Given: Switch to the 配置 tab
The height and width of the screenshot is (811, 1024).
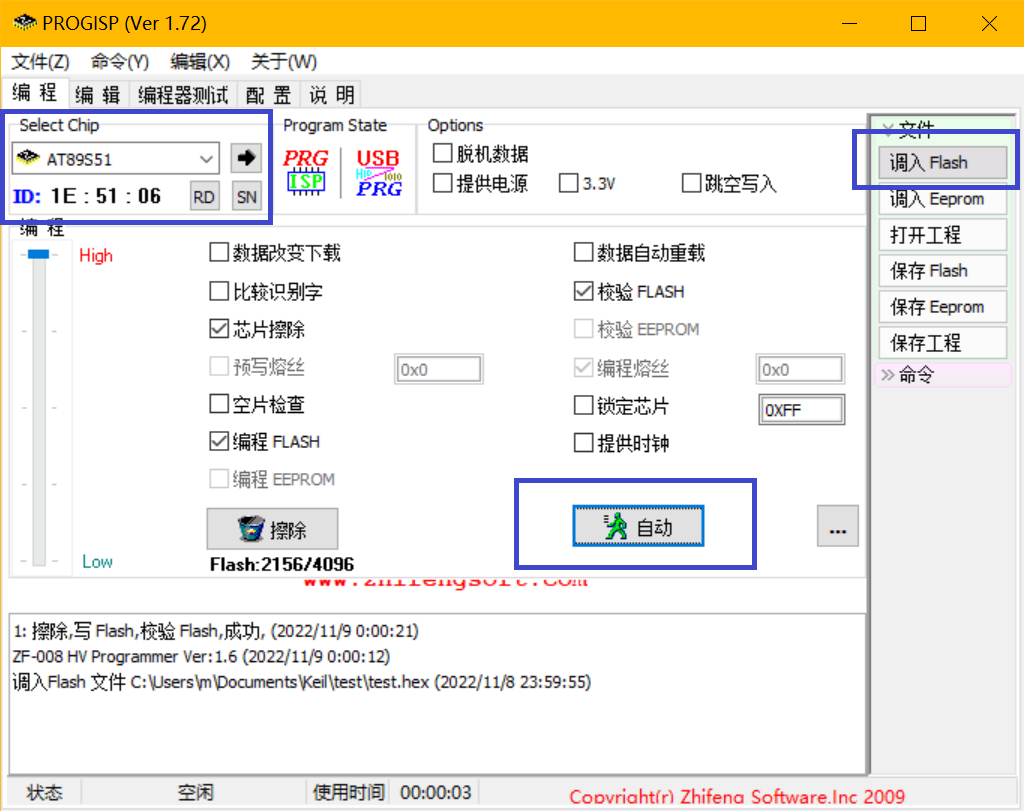Looking at the screenshot, I should (x=269, y=95).
